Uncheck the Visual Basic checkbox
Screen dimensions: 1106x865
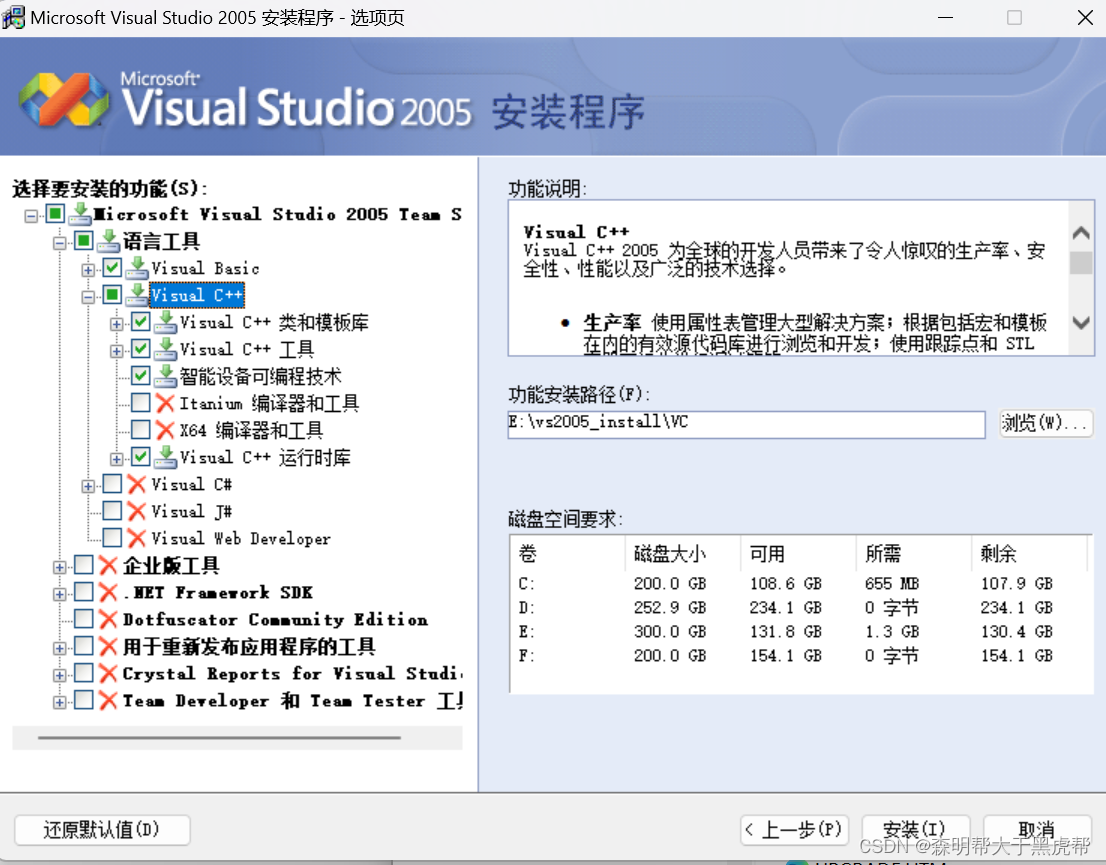tap(114, 267)
